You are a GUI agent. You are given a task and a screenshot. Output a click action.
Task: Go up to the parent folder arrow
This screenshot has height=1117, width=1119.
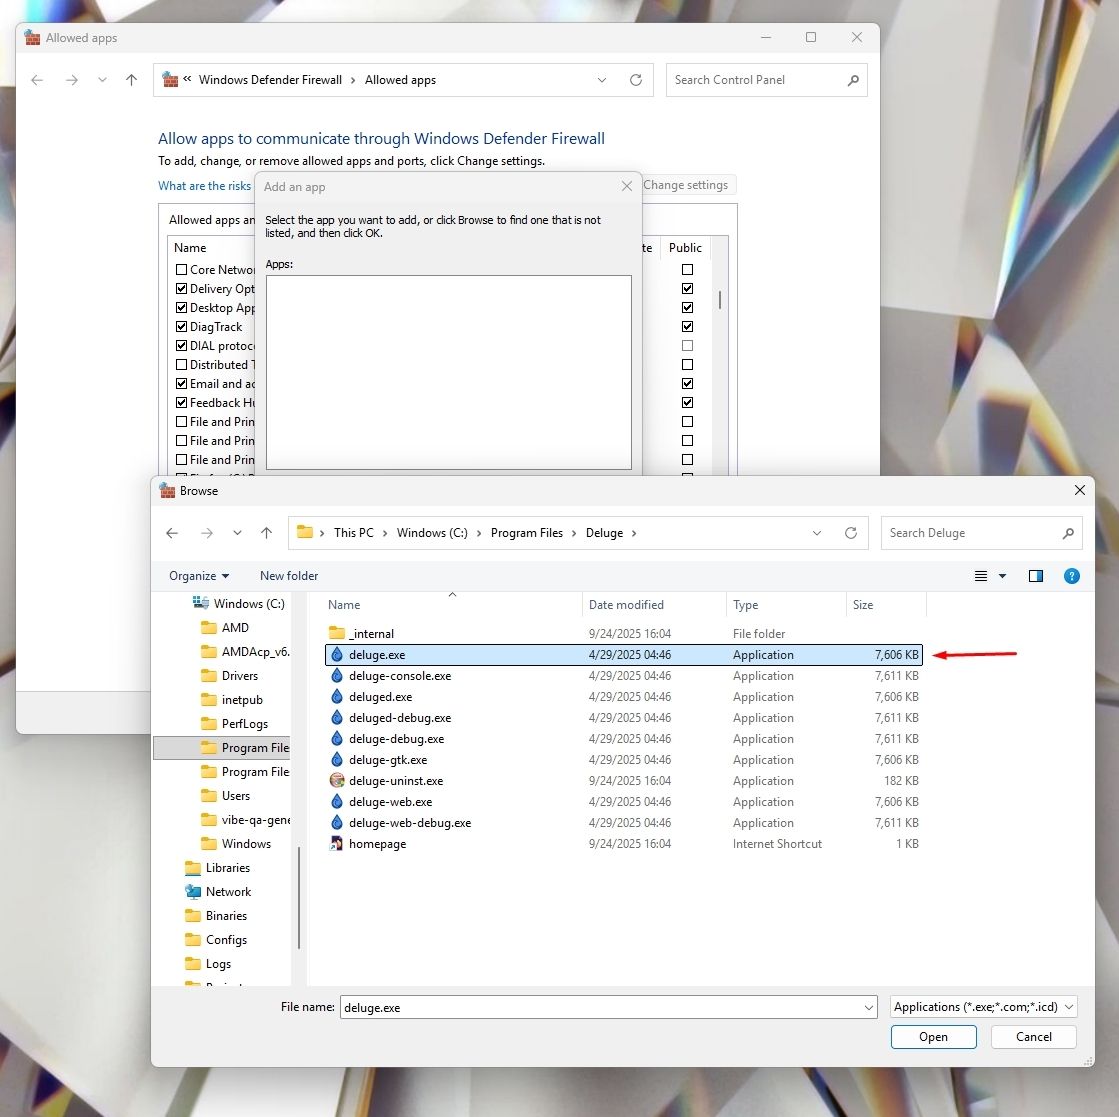coord(266,533)
